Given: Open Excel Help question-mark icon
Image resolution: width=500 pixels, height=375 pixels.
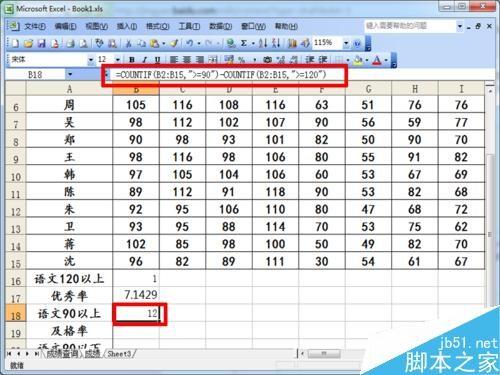Looking at the screenshot, I should click(357, 43).
